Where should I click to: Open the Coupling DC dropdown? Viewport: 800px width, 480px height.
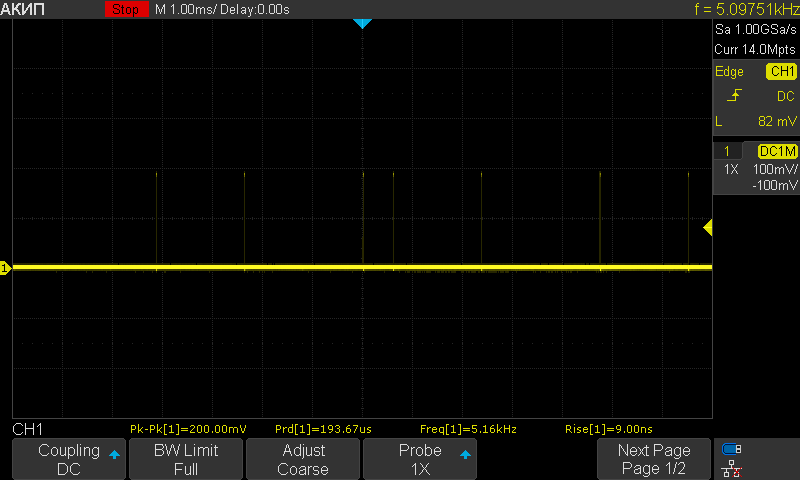69,459
